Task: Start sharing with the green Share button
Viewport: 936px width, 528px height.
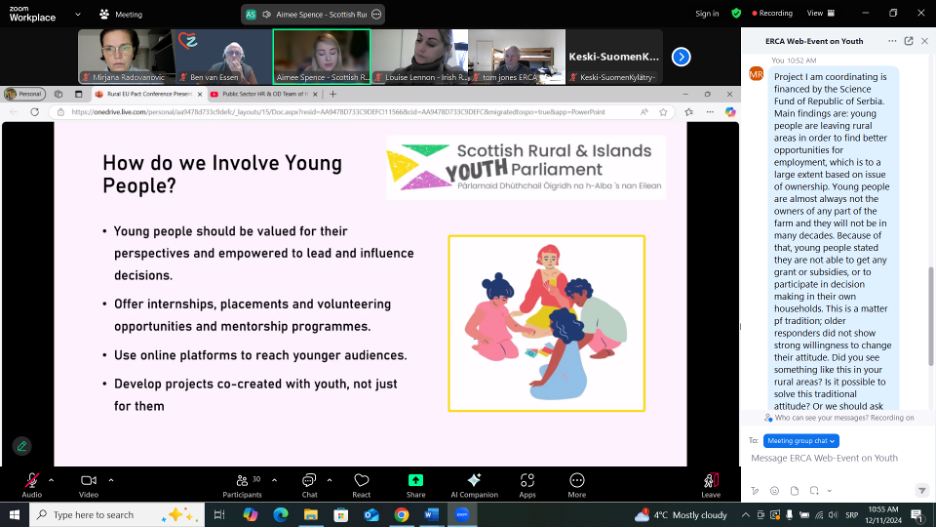Action: (415, 482)
